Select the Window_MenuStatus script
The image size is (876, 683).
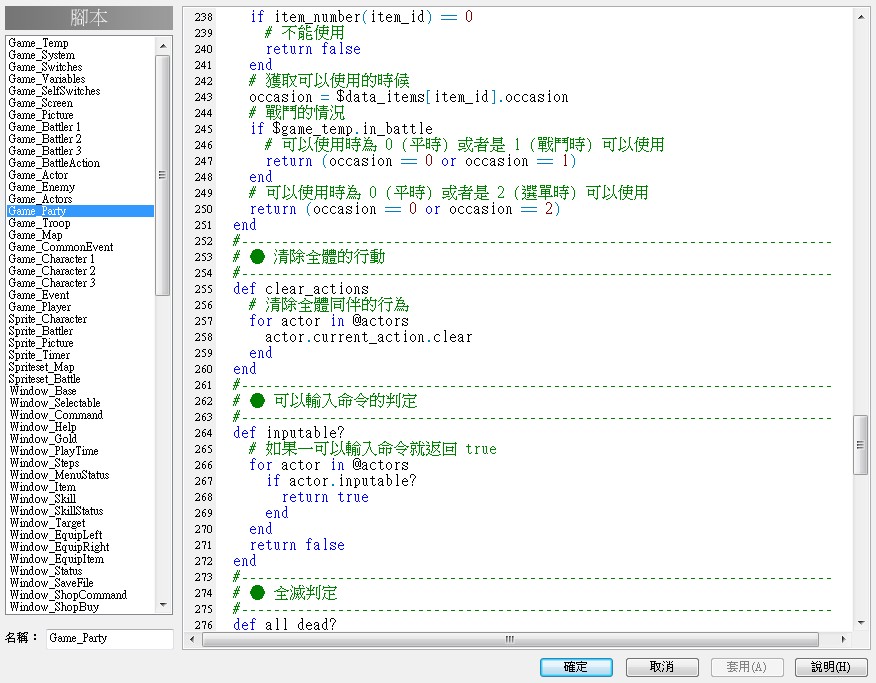[59, 475]
